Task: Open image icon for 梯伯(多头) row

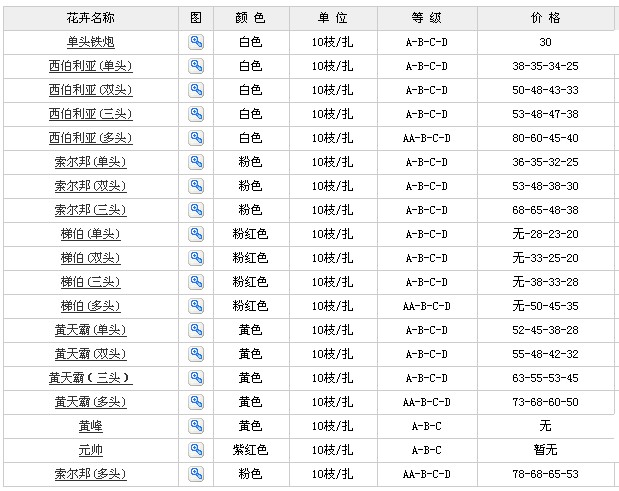Action: click(x=196, y=305)
